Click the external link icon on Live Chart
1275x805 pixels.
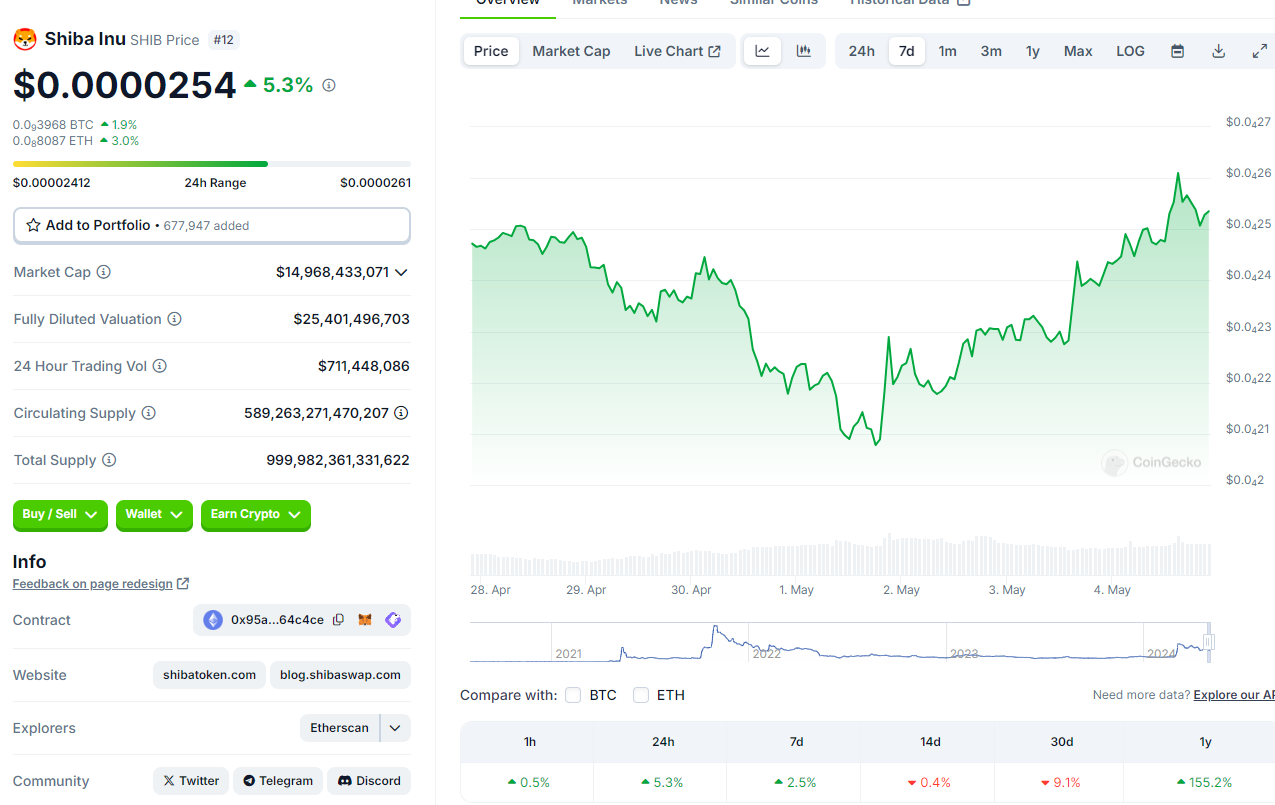coord(714,51)
